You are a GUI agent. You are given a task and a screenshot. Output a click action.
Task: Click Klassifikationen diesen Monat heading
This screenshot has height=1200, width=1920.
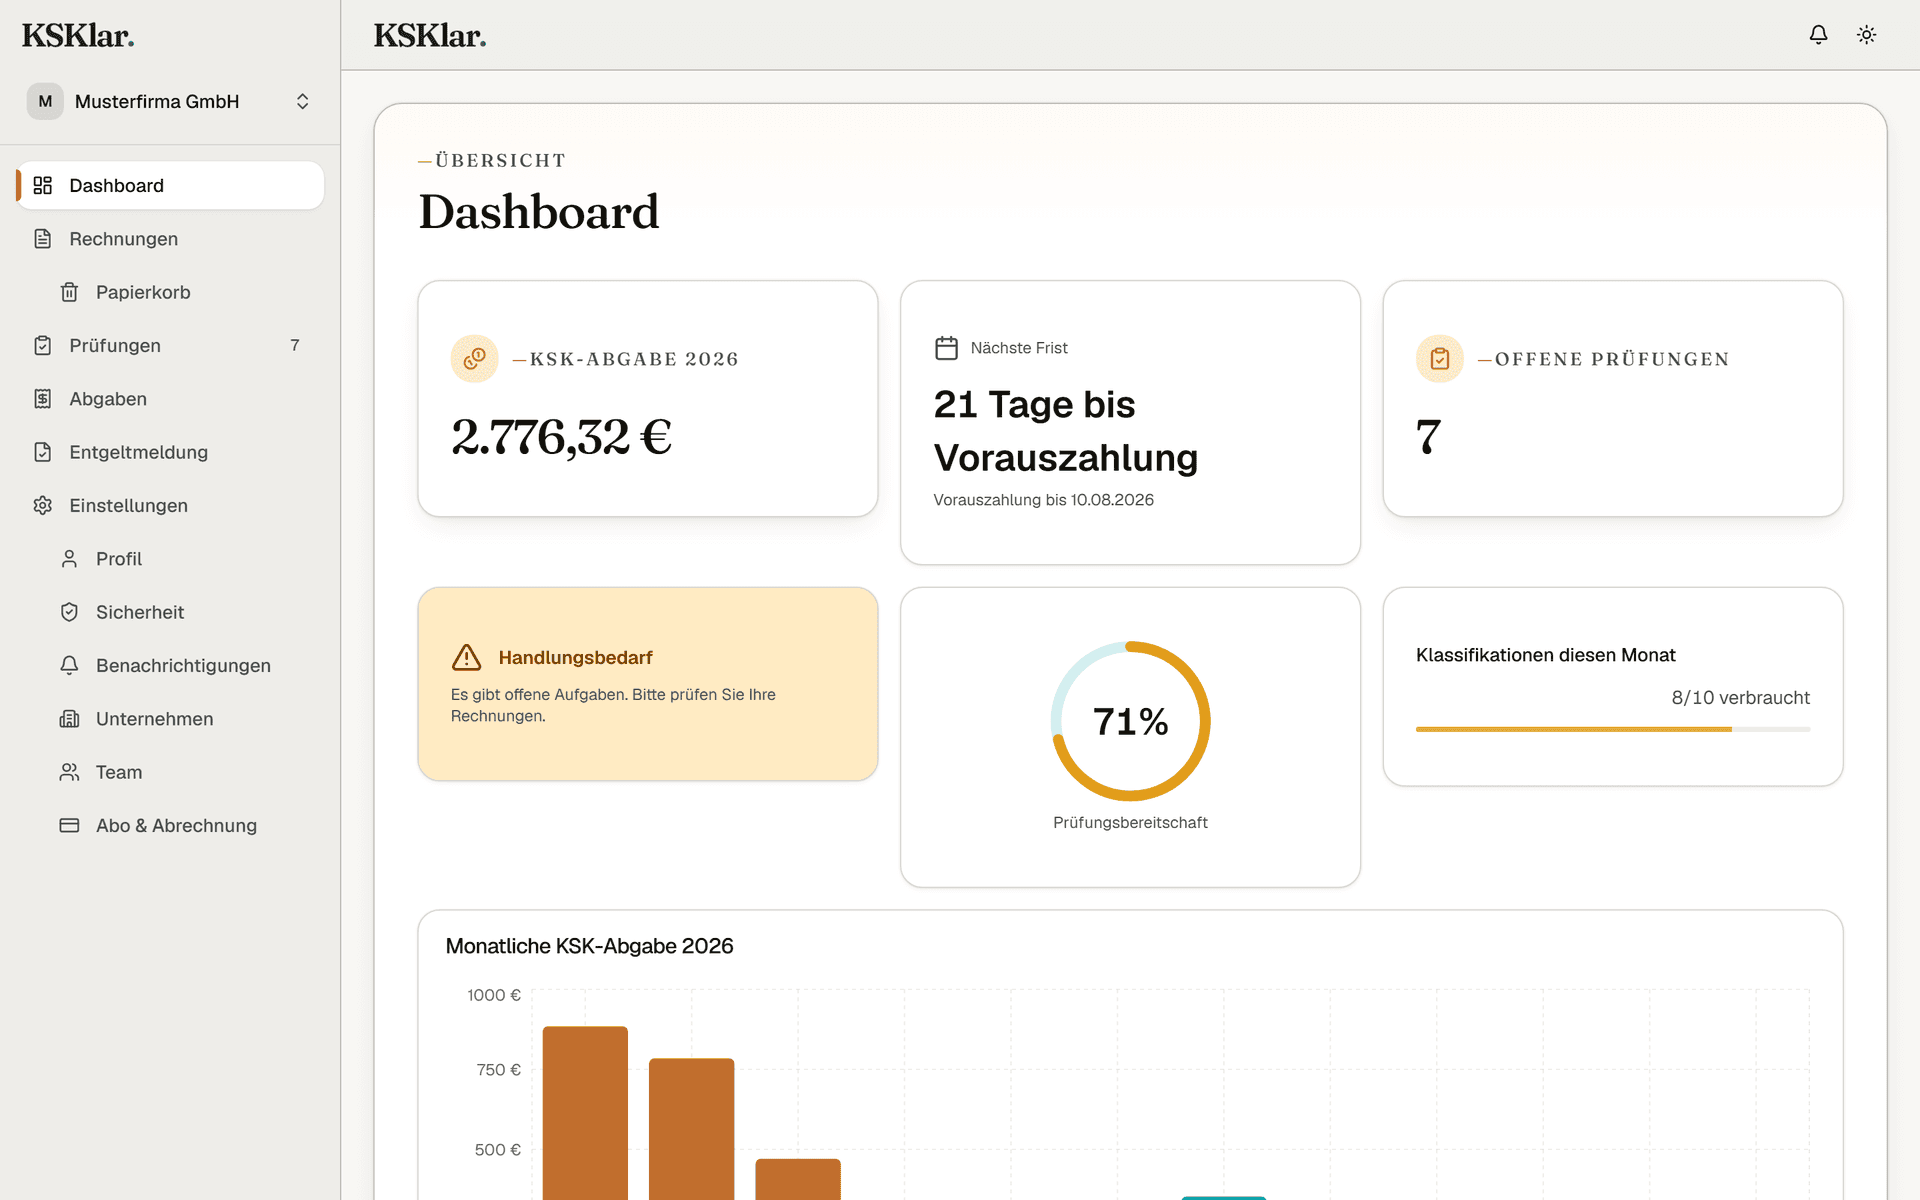(x=1545, y=655)
